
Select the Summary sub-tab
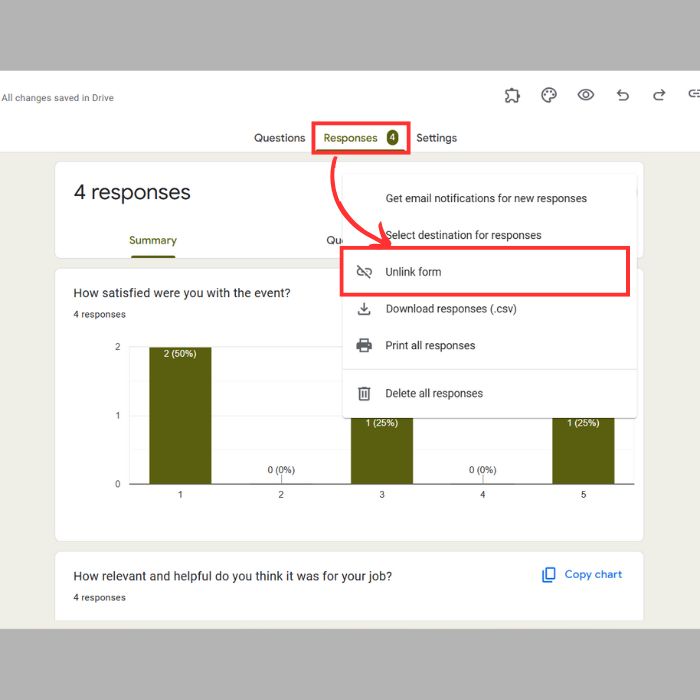(x=153, y=241)
